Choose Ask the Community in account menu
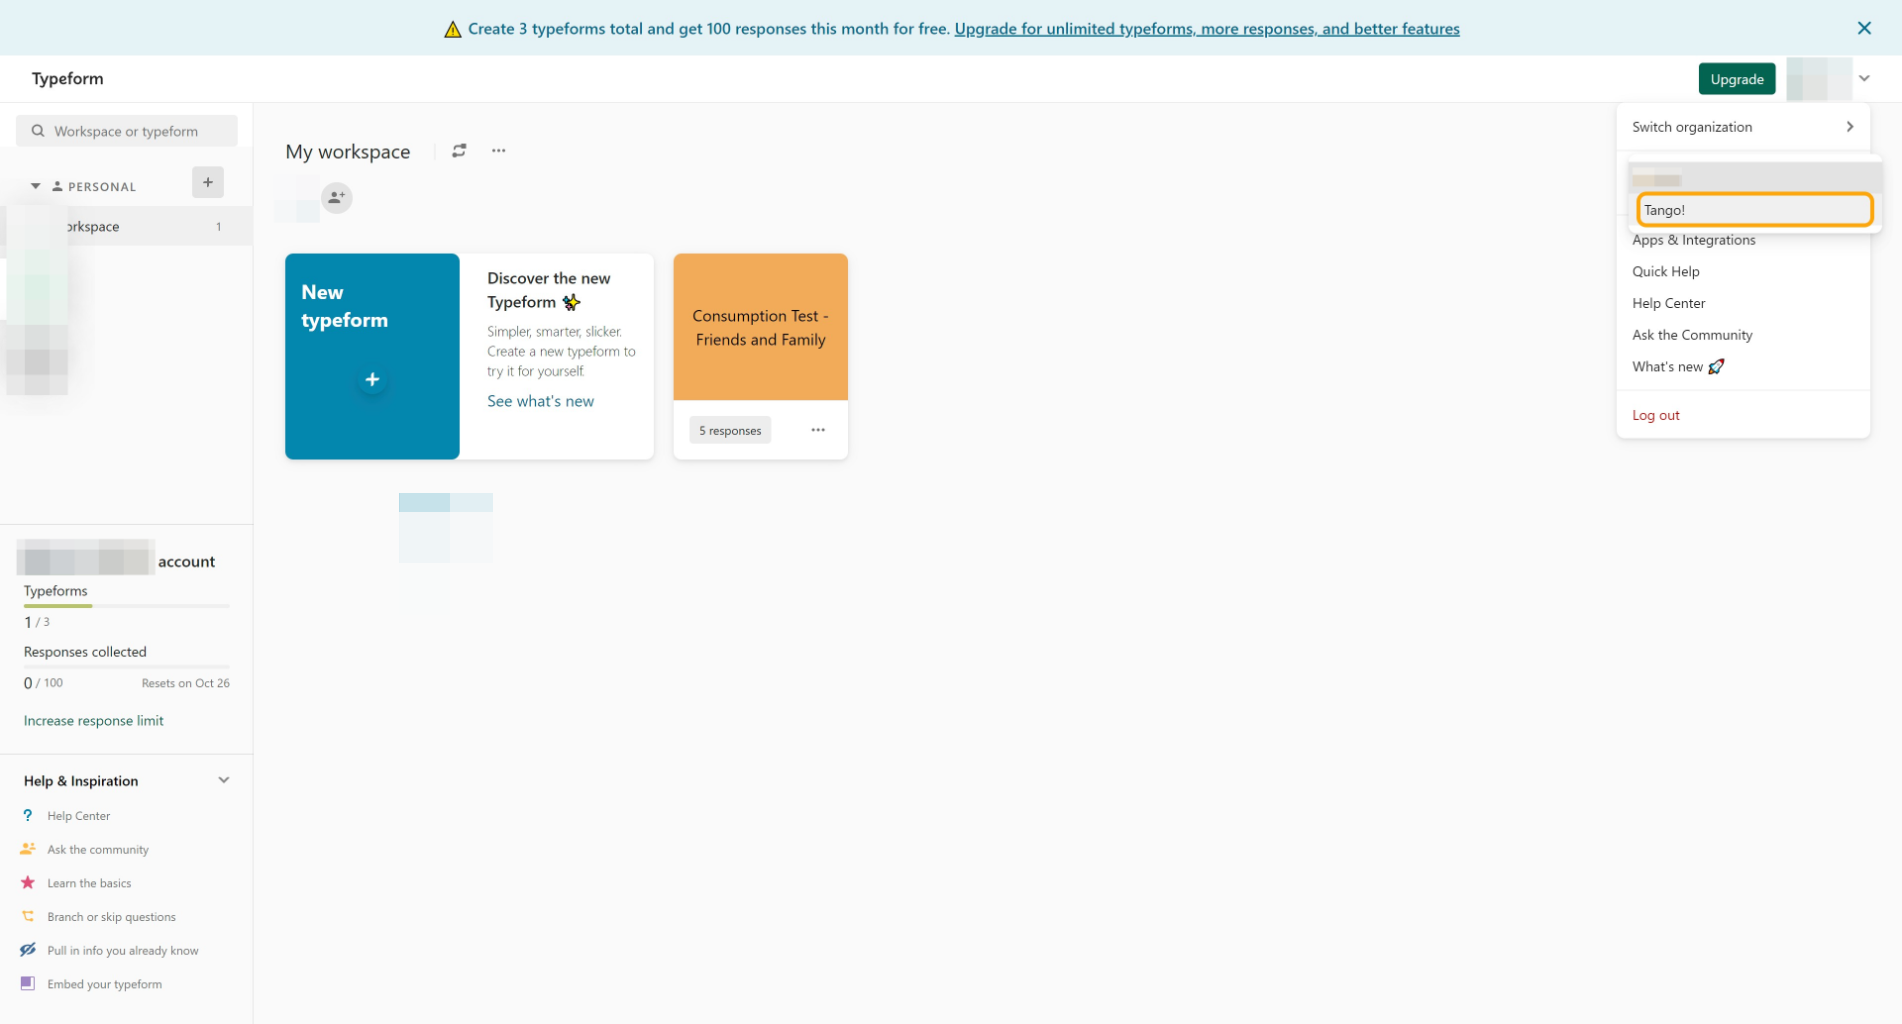Image resolution: width=1902 pixels, height=1024 pixels. pos(1692,335)
